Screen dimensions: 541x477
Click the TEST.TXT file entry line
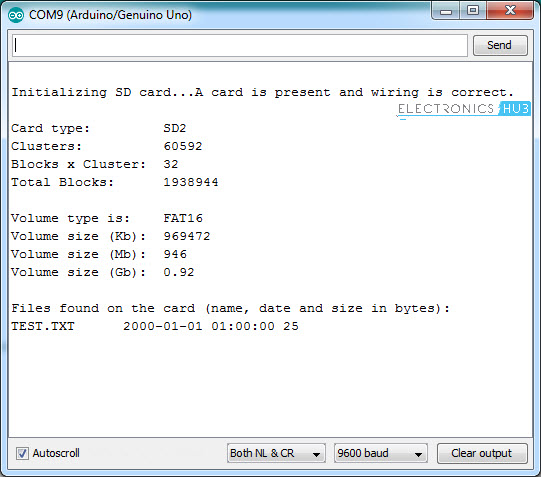[155, 326]
